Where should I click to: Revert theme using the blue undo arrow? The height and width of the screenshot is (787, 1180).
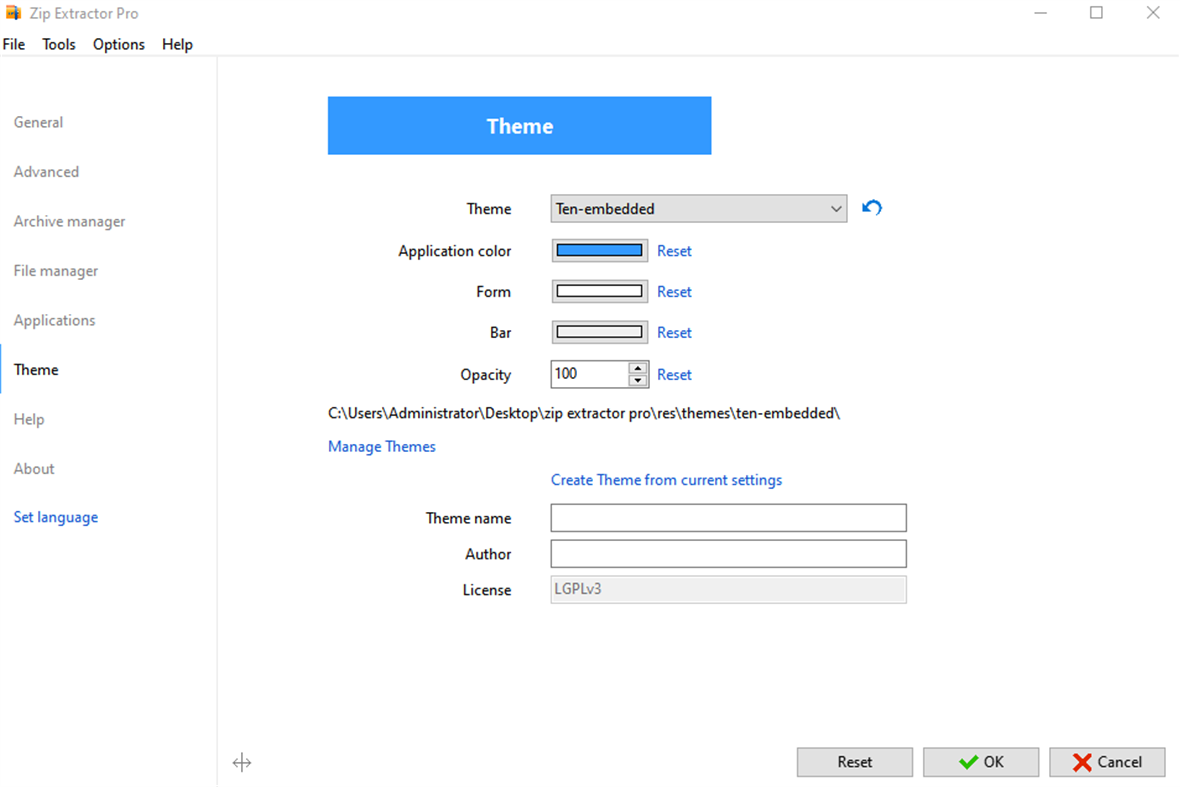coord(871,208)
